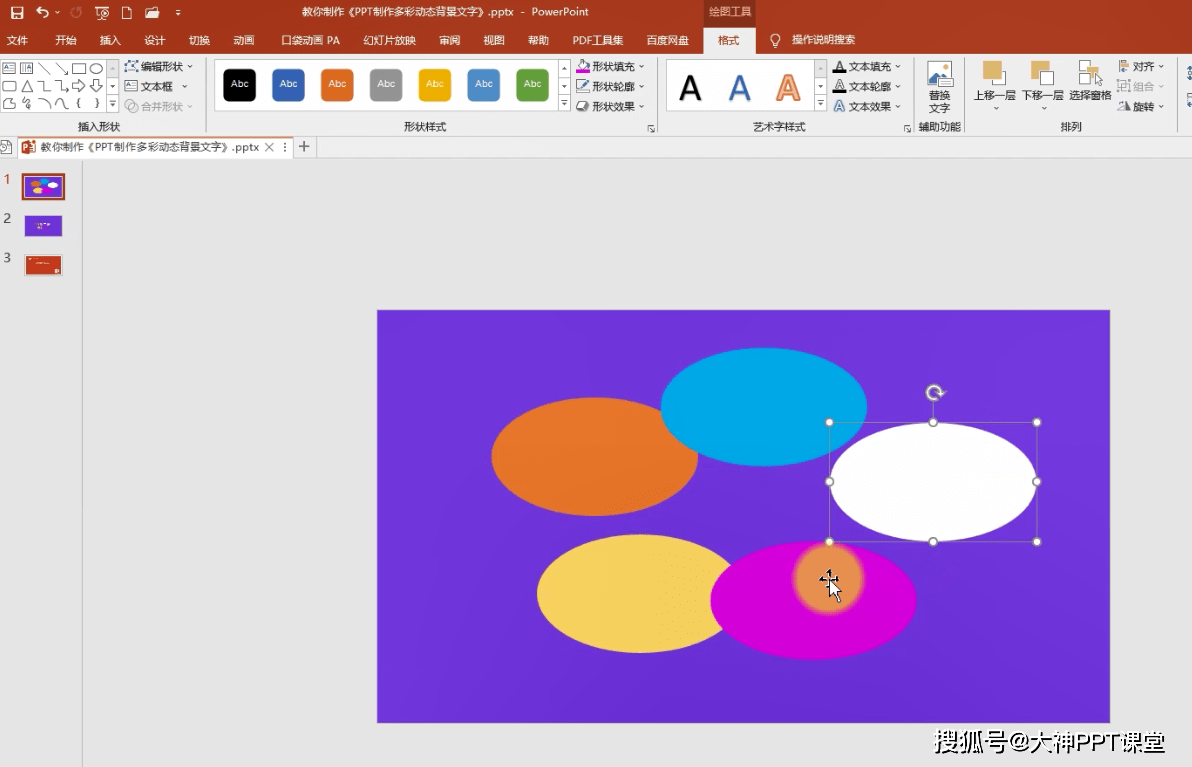The image size is (1192, 767).
Task: Select the Rectangle shape tool
Action: (79, 68)
